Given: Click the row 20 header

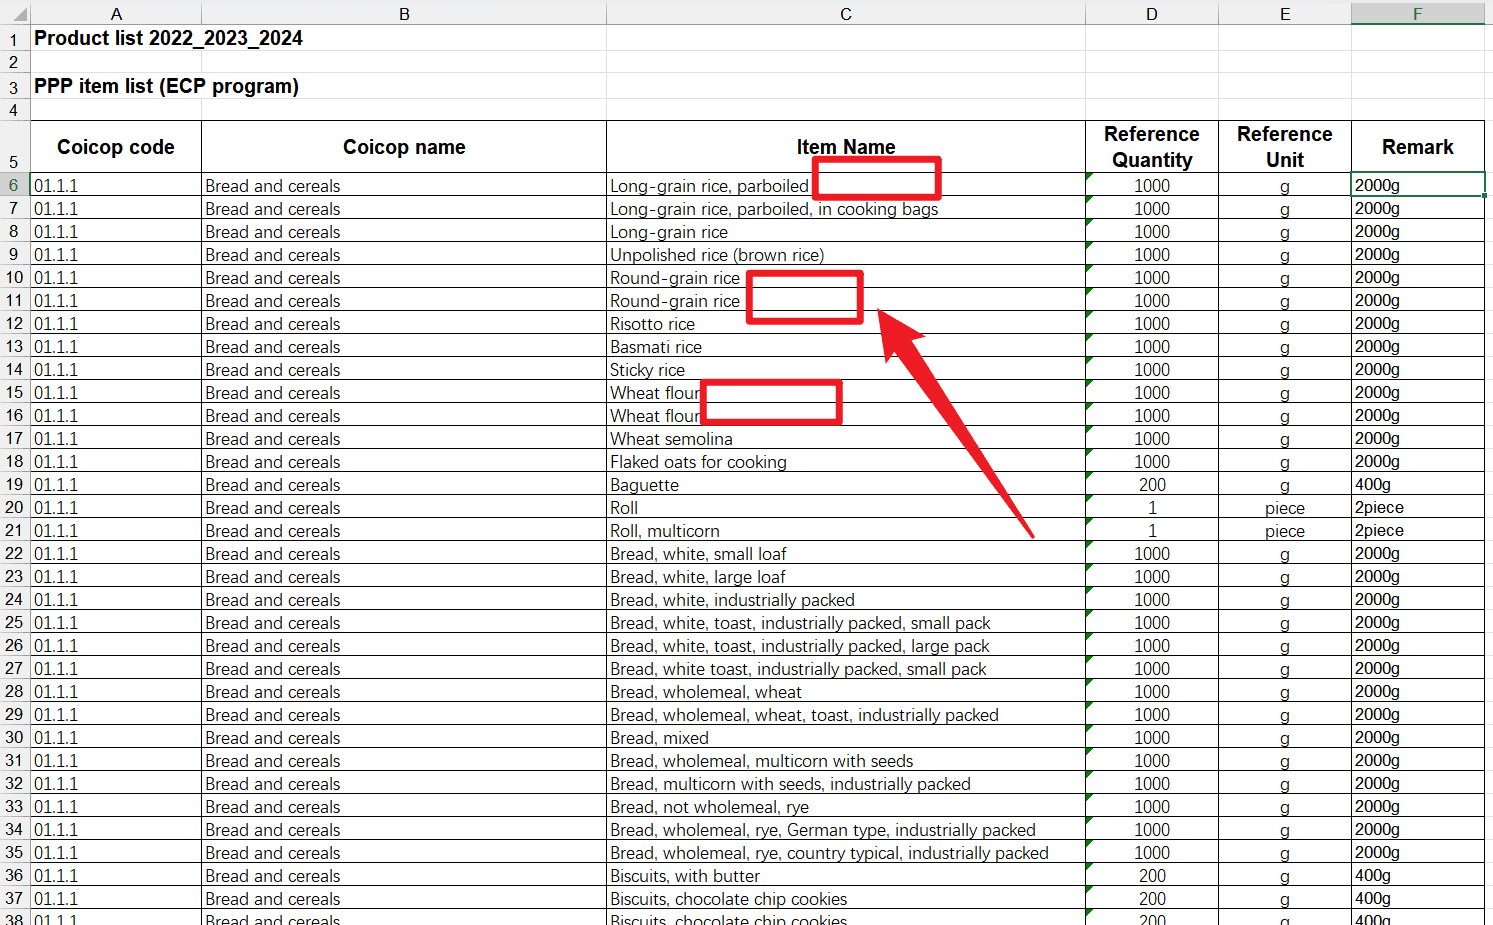Looking at the screenshot, I should 14,508.
